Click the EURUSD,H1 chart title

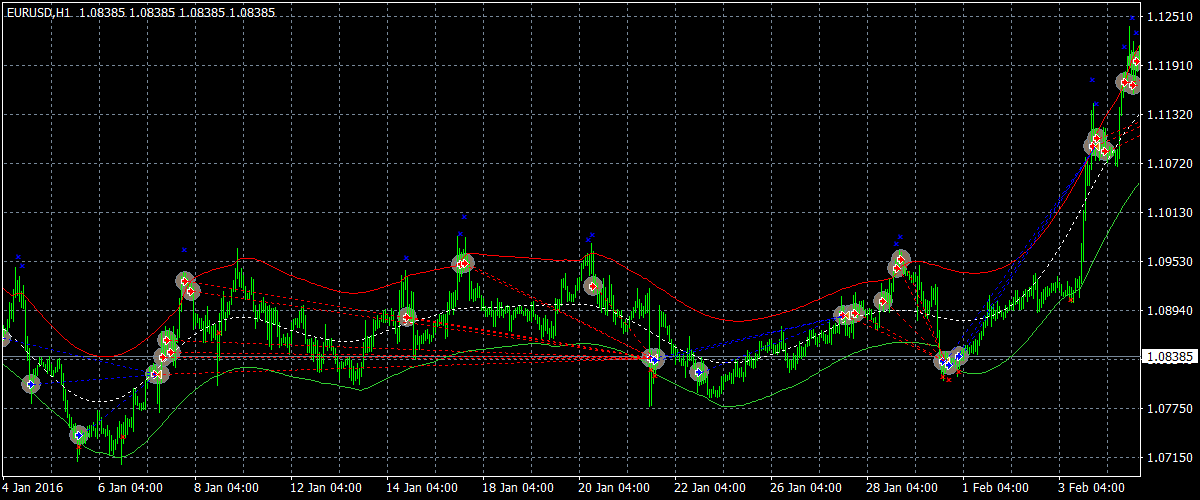(38, 13)
